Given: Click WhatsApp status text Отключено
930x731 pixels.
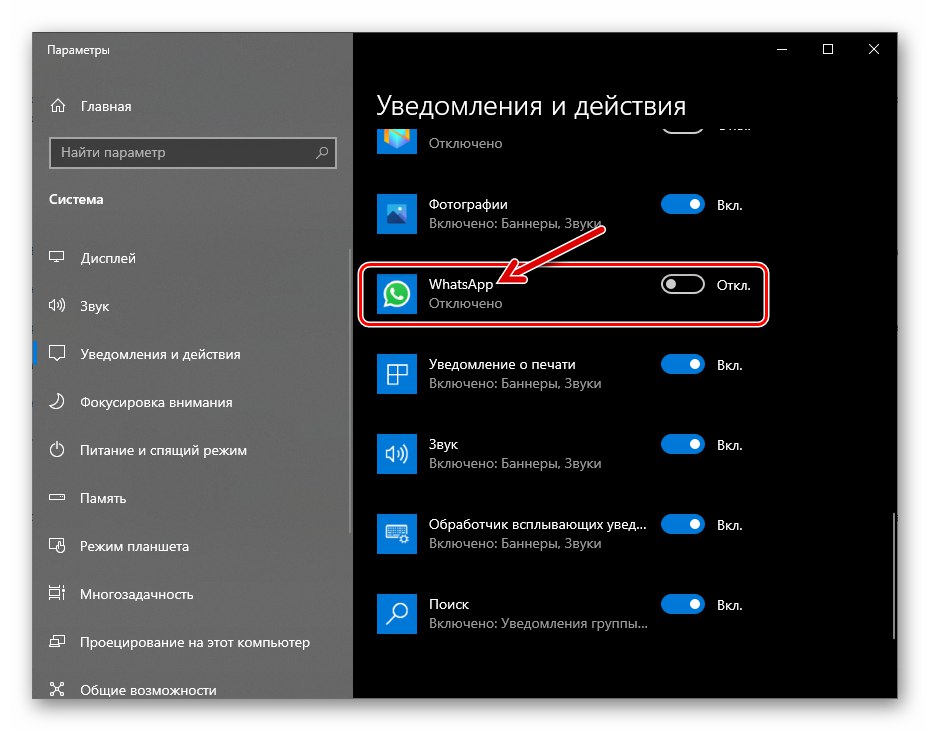Looking at the screenshot, I should (x=466, y=303).
